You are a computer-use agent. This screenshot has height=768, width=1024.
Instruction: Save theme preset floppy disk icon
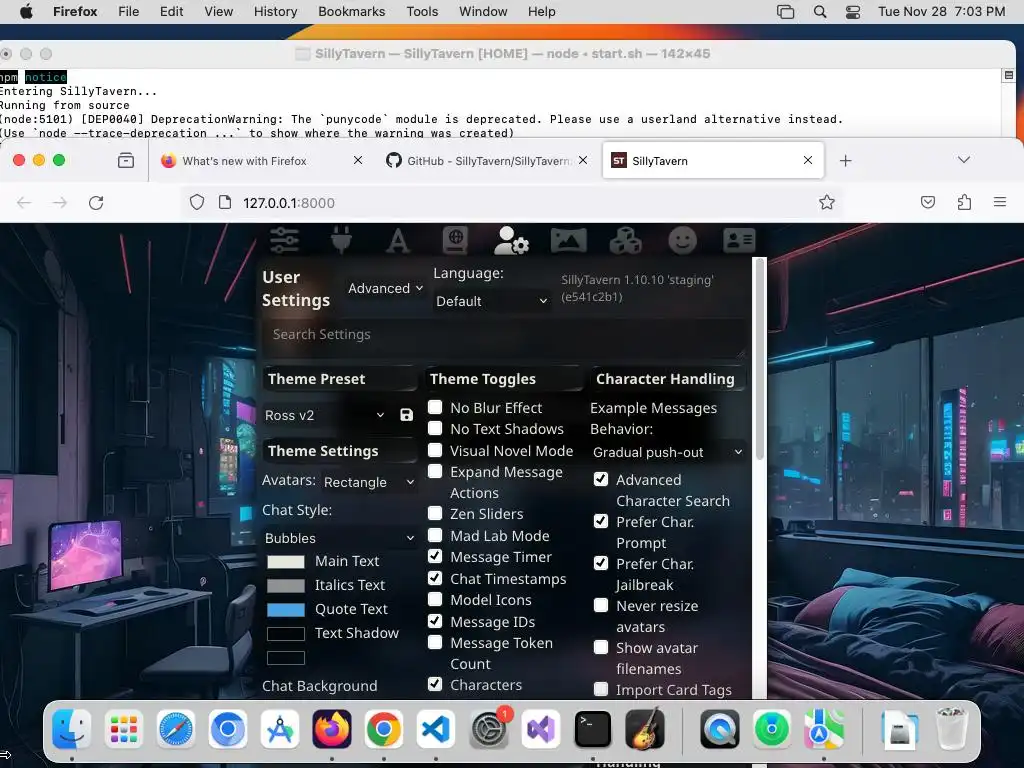tap(406, 415)
